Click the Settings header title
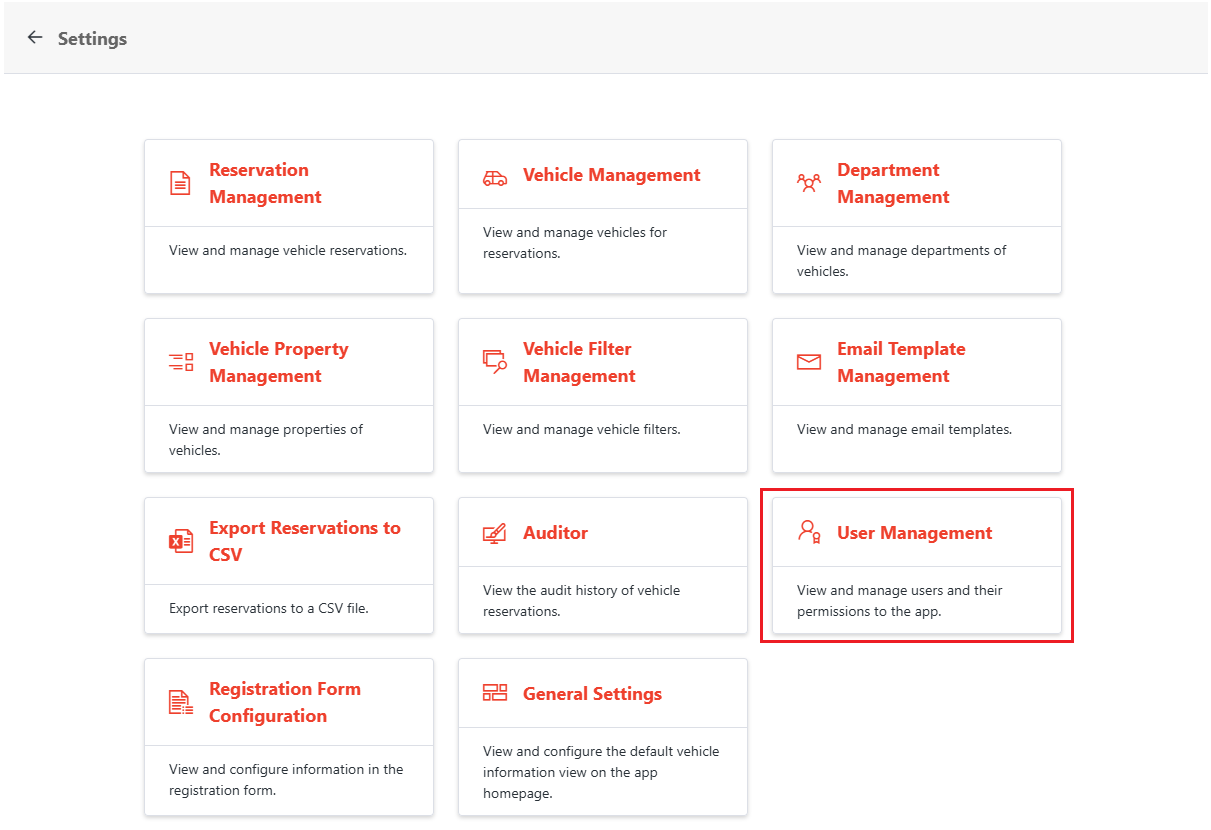Viewport: 1211px width, 830px height. coord(92,38)
